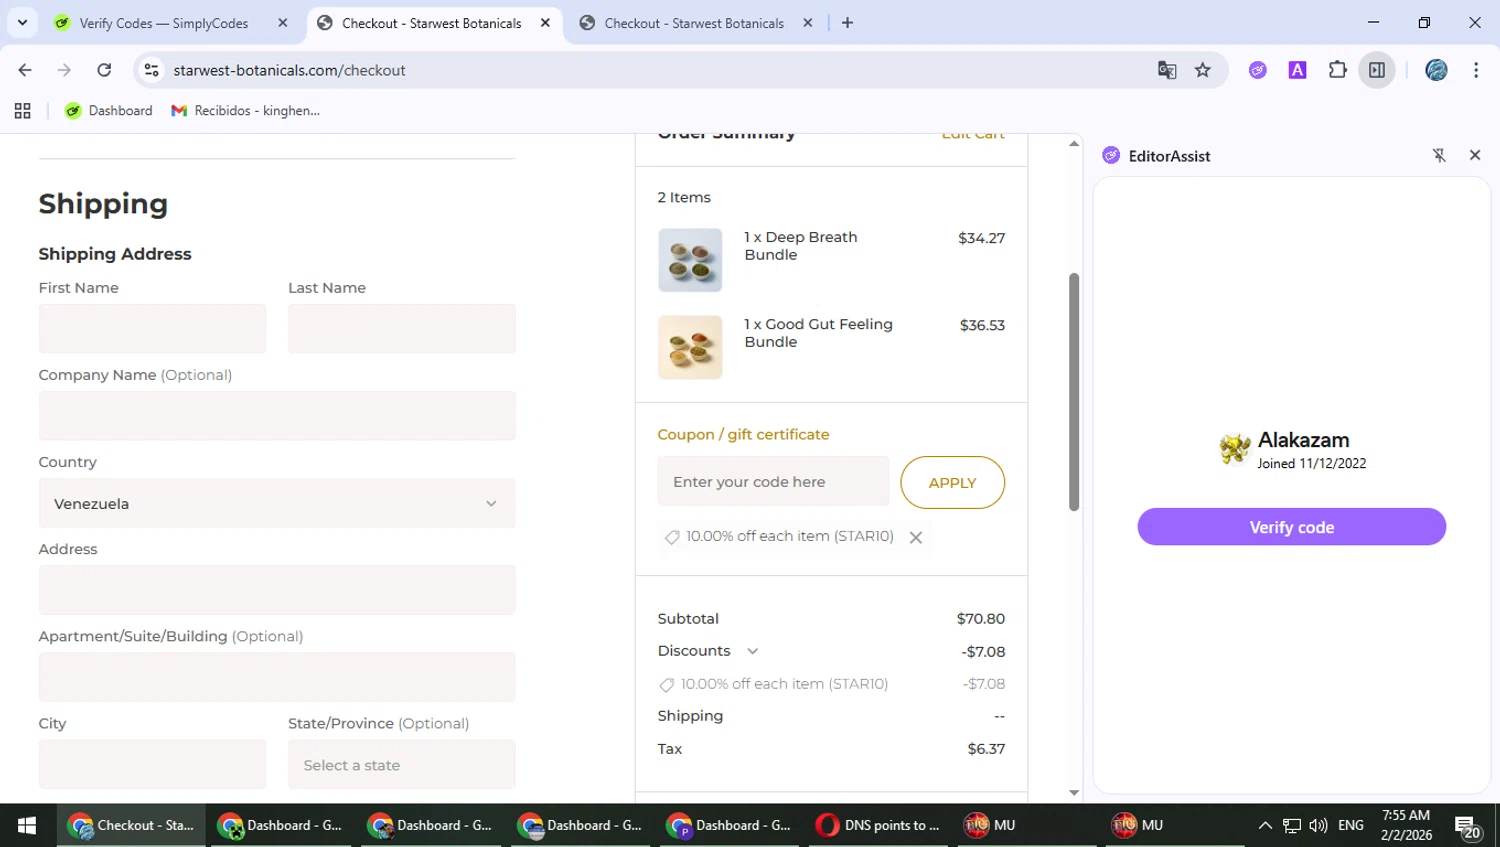Focus the Apartment/Suite/Building field
Viewport: 1500px width, 847px height.
point(277,677)
